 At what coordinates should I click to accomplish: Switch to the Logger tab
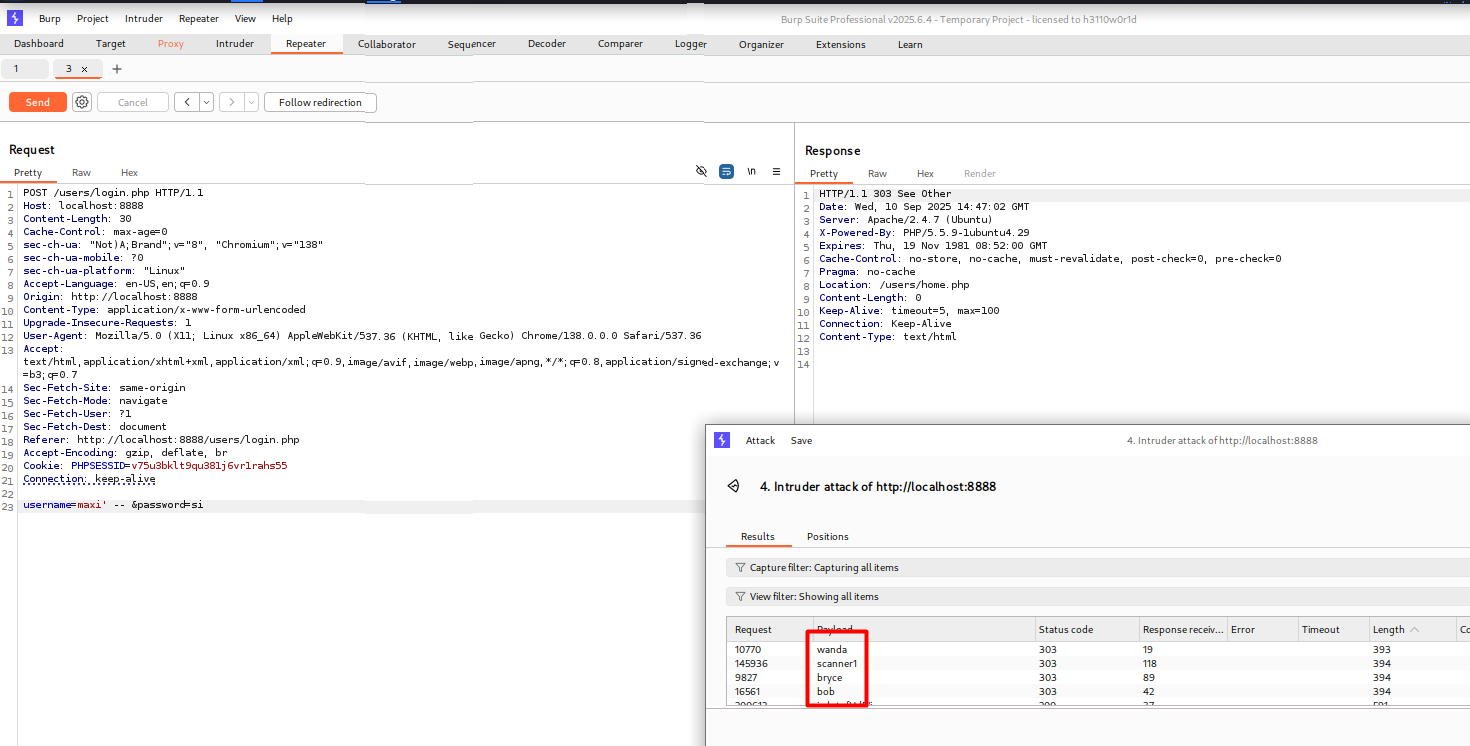point(691,44)
